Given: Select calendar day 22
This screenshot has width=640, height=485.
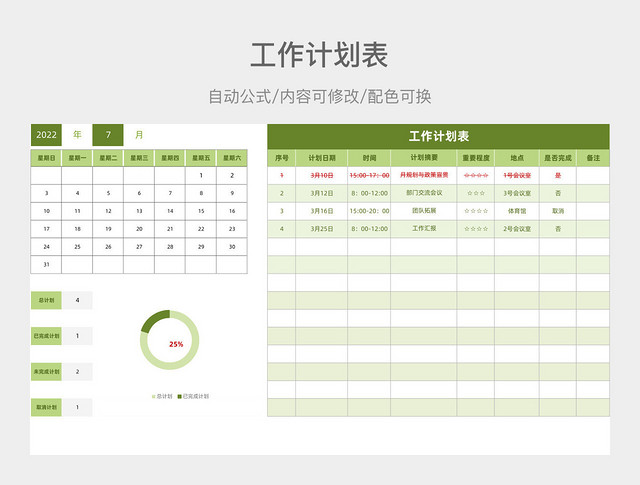Looking at the screenshot, I should pyautogui.click(x=201, y=229).
